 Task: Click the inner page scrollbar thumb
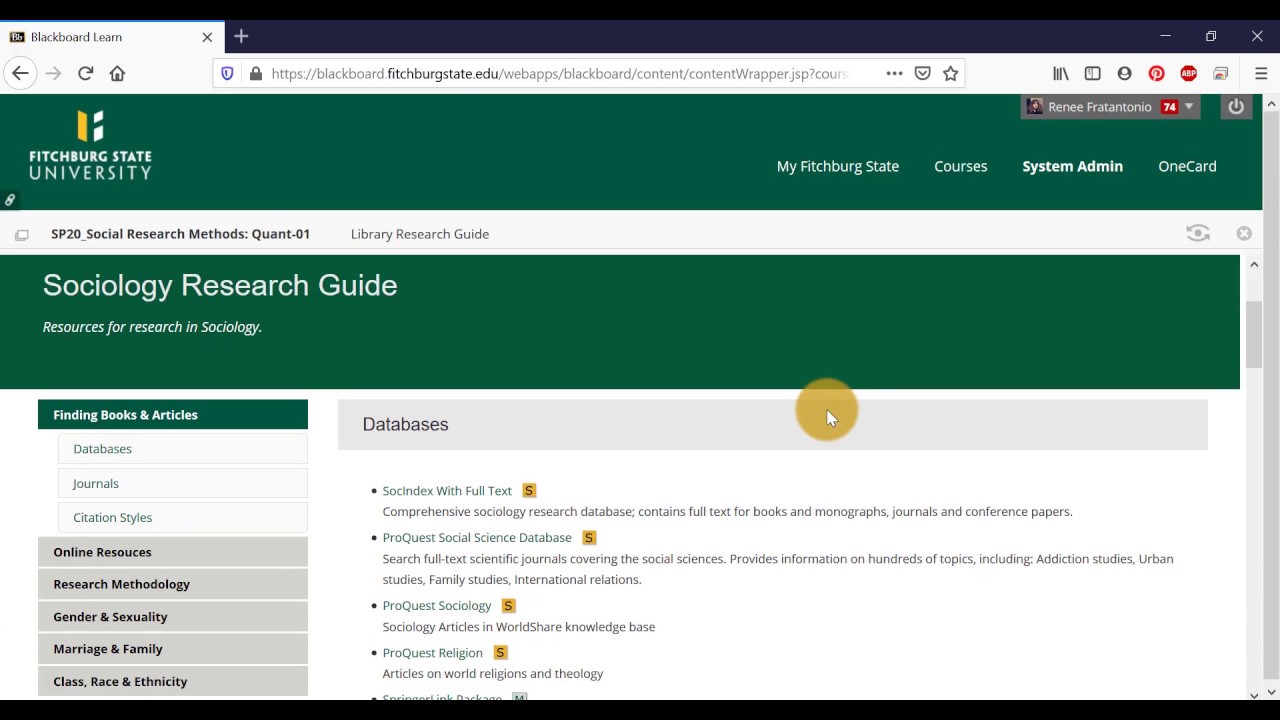click(1254, 333)
